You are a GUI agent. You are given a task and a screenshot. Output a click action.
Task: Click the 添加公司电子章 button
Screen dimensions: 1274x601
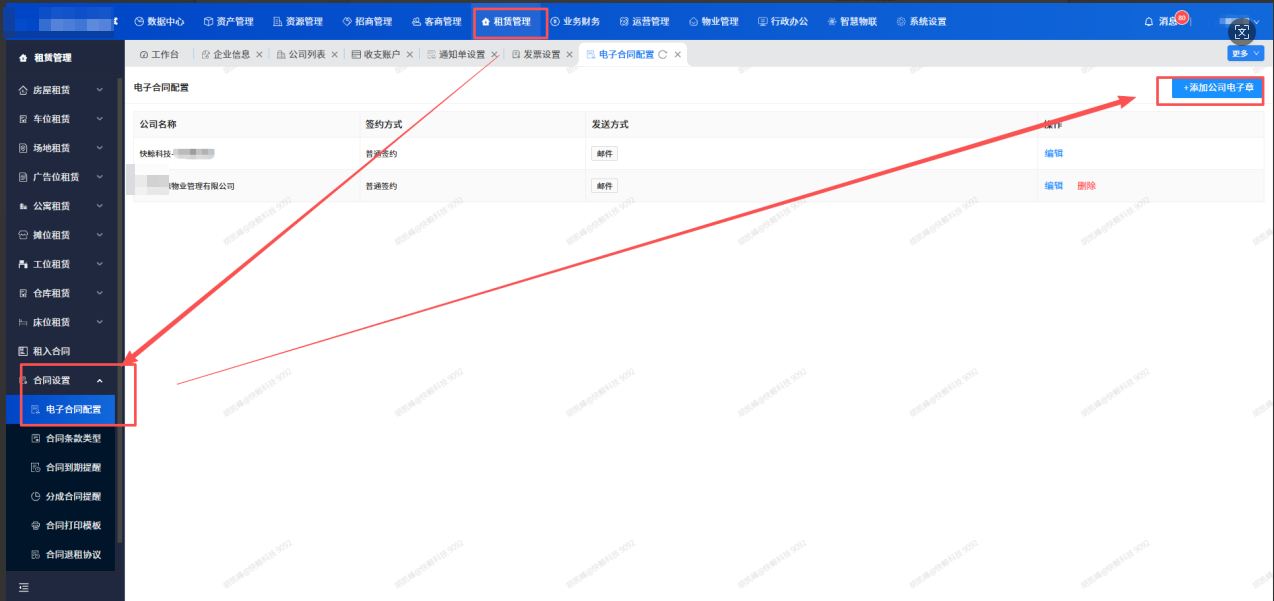pos(1217,89)
